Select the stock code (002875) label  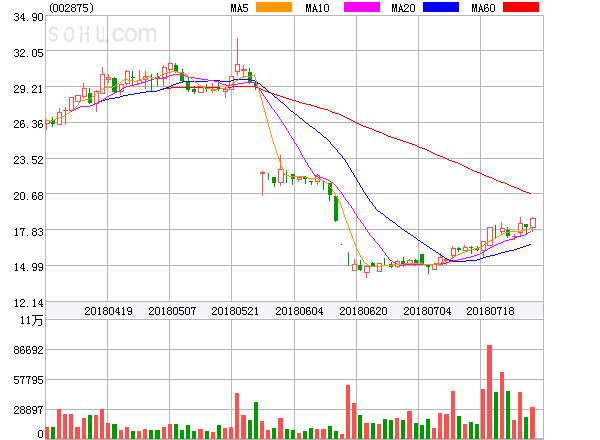click(x=72, y=8)
